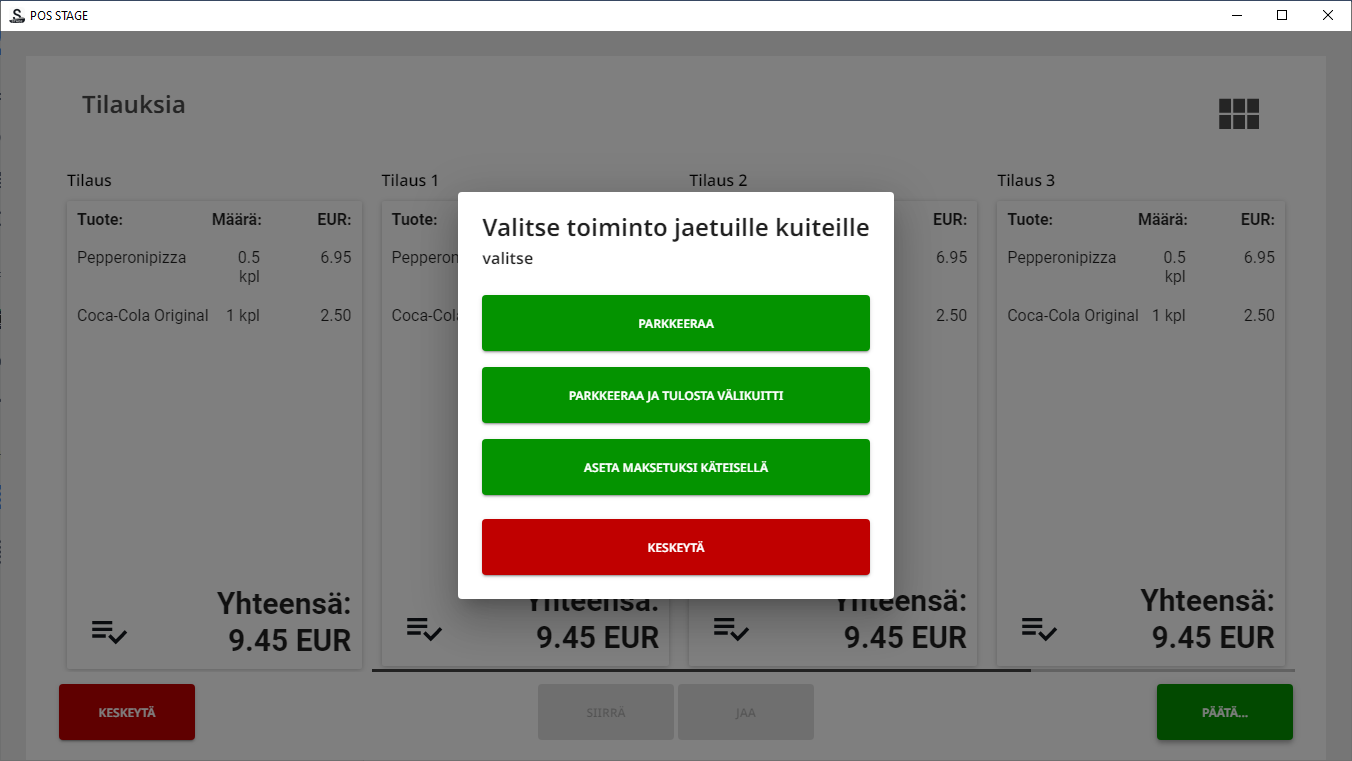Viewport: 1352px width, 761px height.
Task: Toggle item selection on Tilaus 2 receipt
Action: click(731, 630)
